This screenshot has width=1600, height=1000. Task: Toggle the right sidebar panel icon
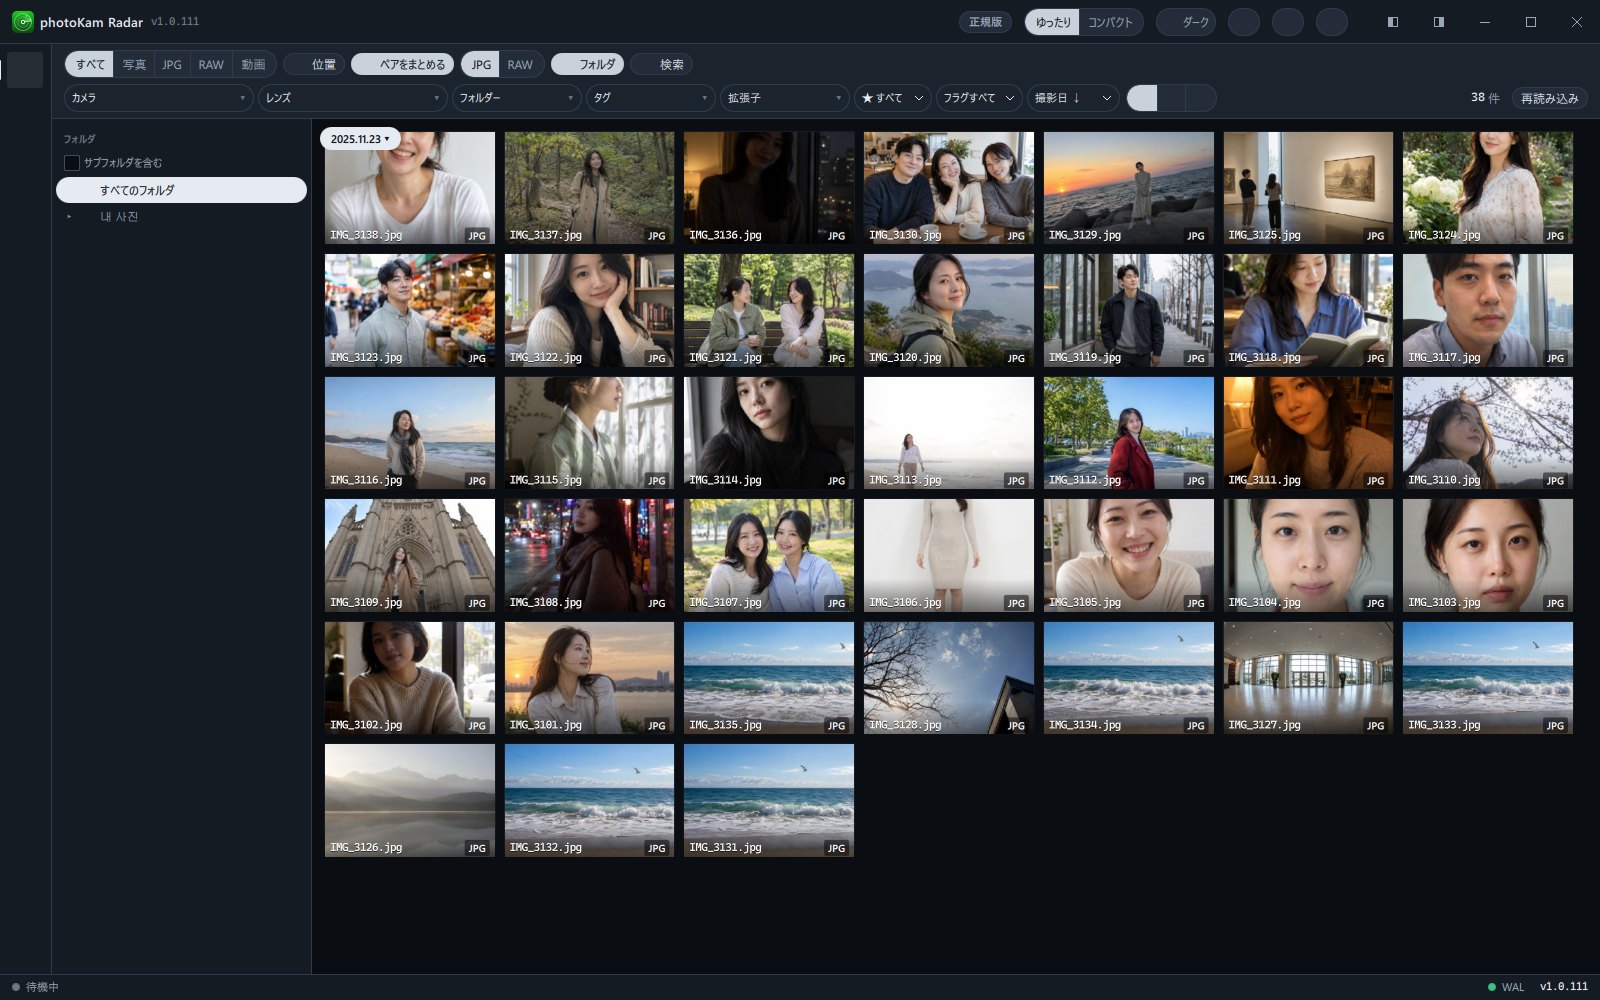point(1438,22)
